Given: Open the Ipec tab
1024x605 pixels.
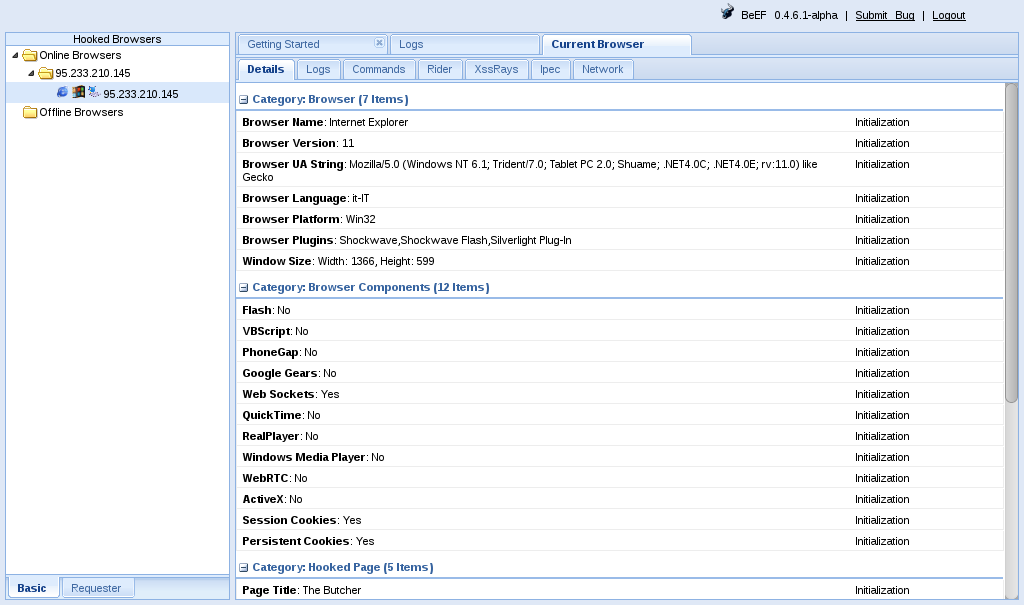Looking at the screenshot, I should tap(550, 69).
